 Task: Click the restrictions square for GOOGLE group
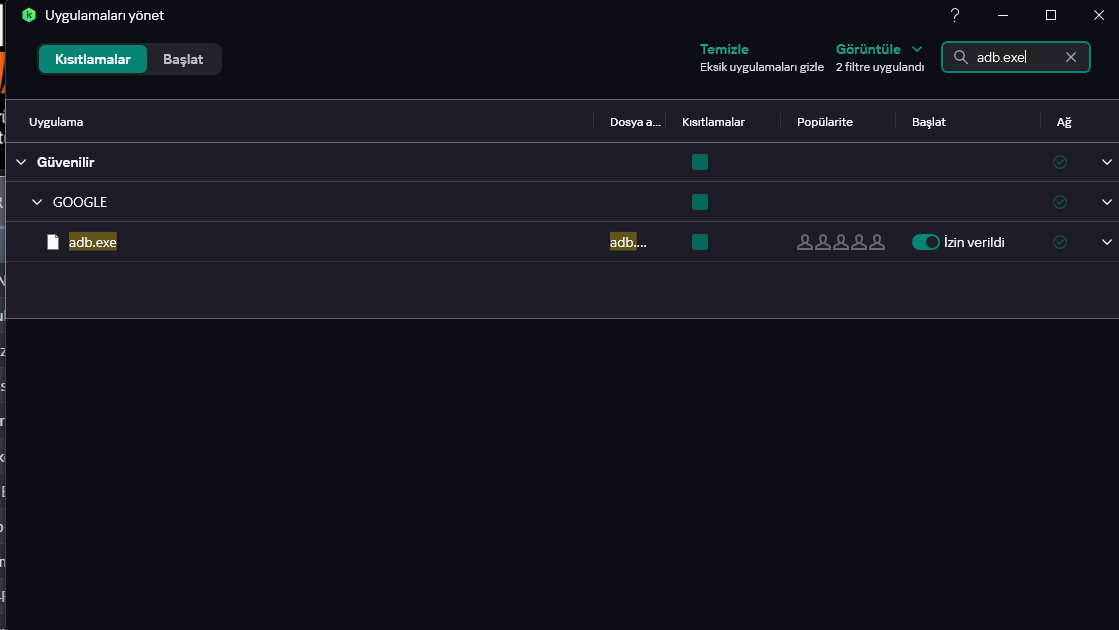[700, 202]
